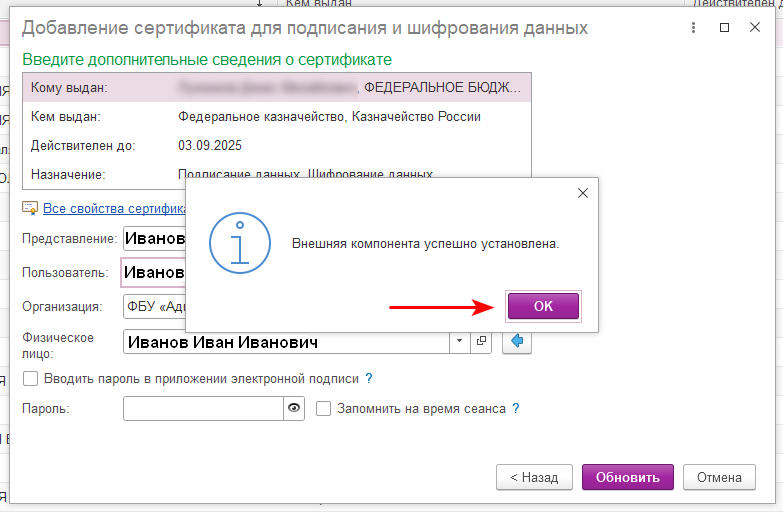This screenshot has width=783, height=512.
Task: Maximize the certificate dialog window
Action: pos(725,28)
